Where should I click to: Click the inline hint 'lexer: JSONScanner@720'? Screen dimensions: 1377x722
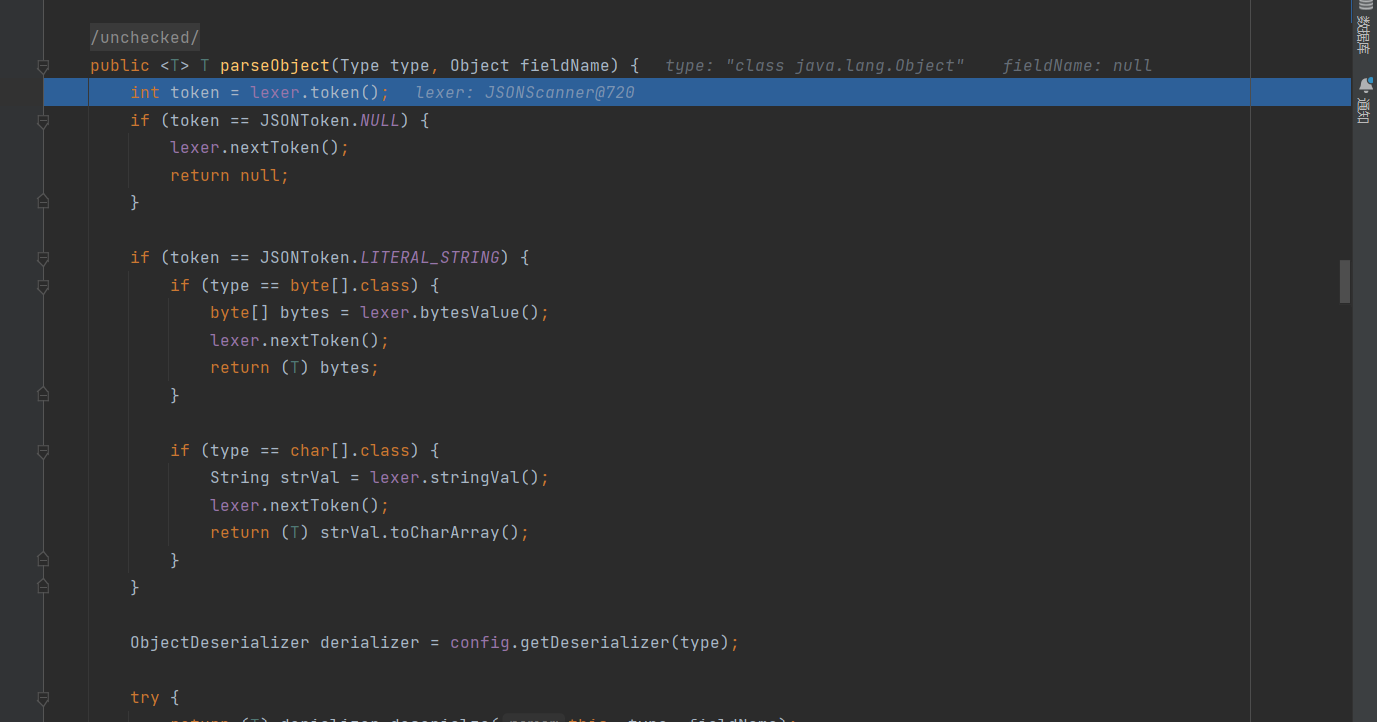525,93
